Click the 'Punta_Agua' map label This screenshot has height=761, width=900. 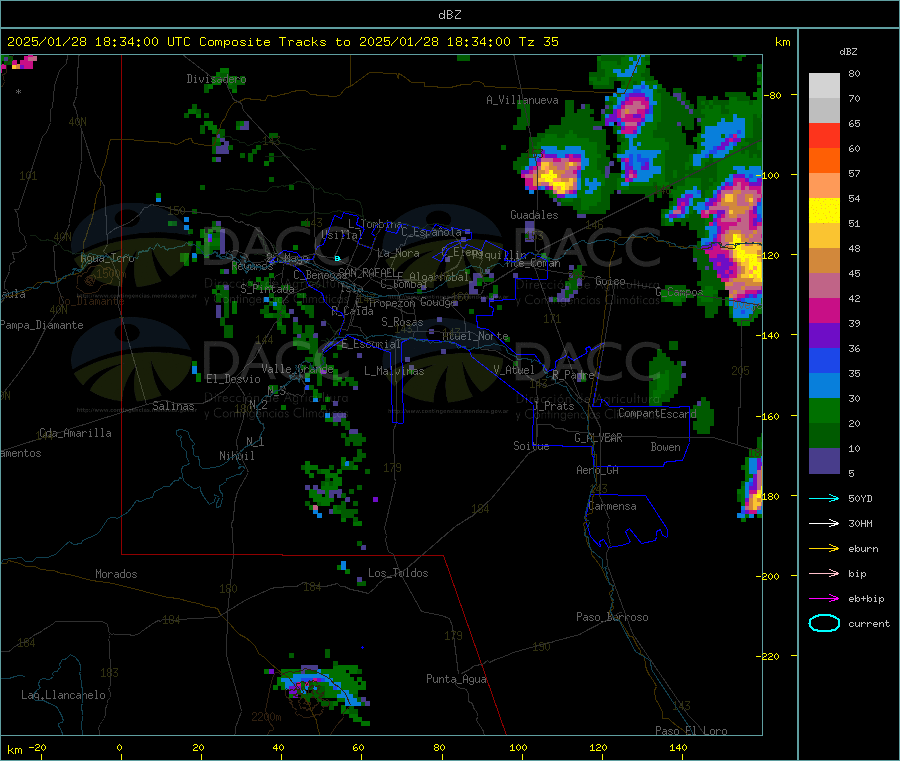pyautogui.click(x=456, y=679)
